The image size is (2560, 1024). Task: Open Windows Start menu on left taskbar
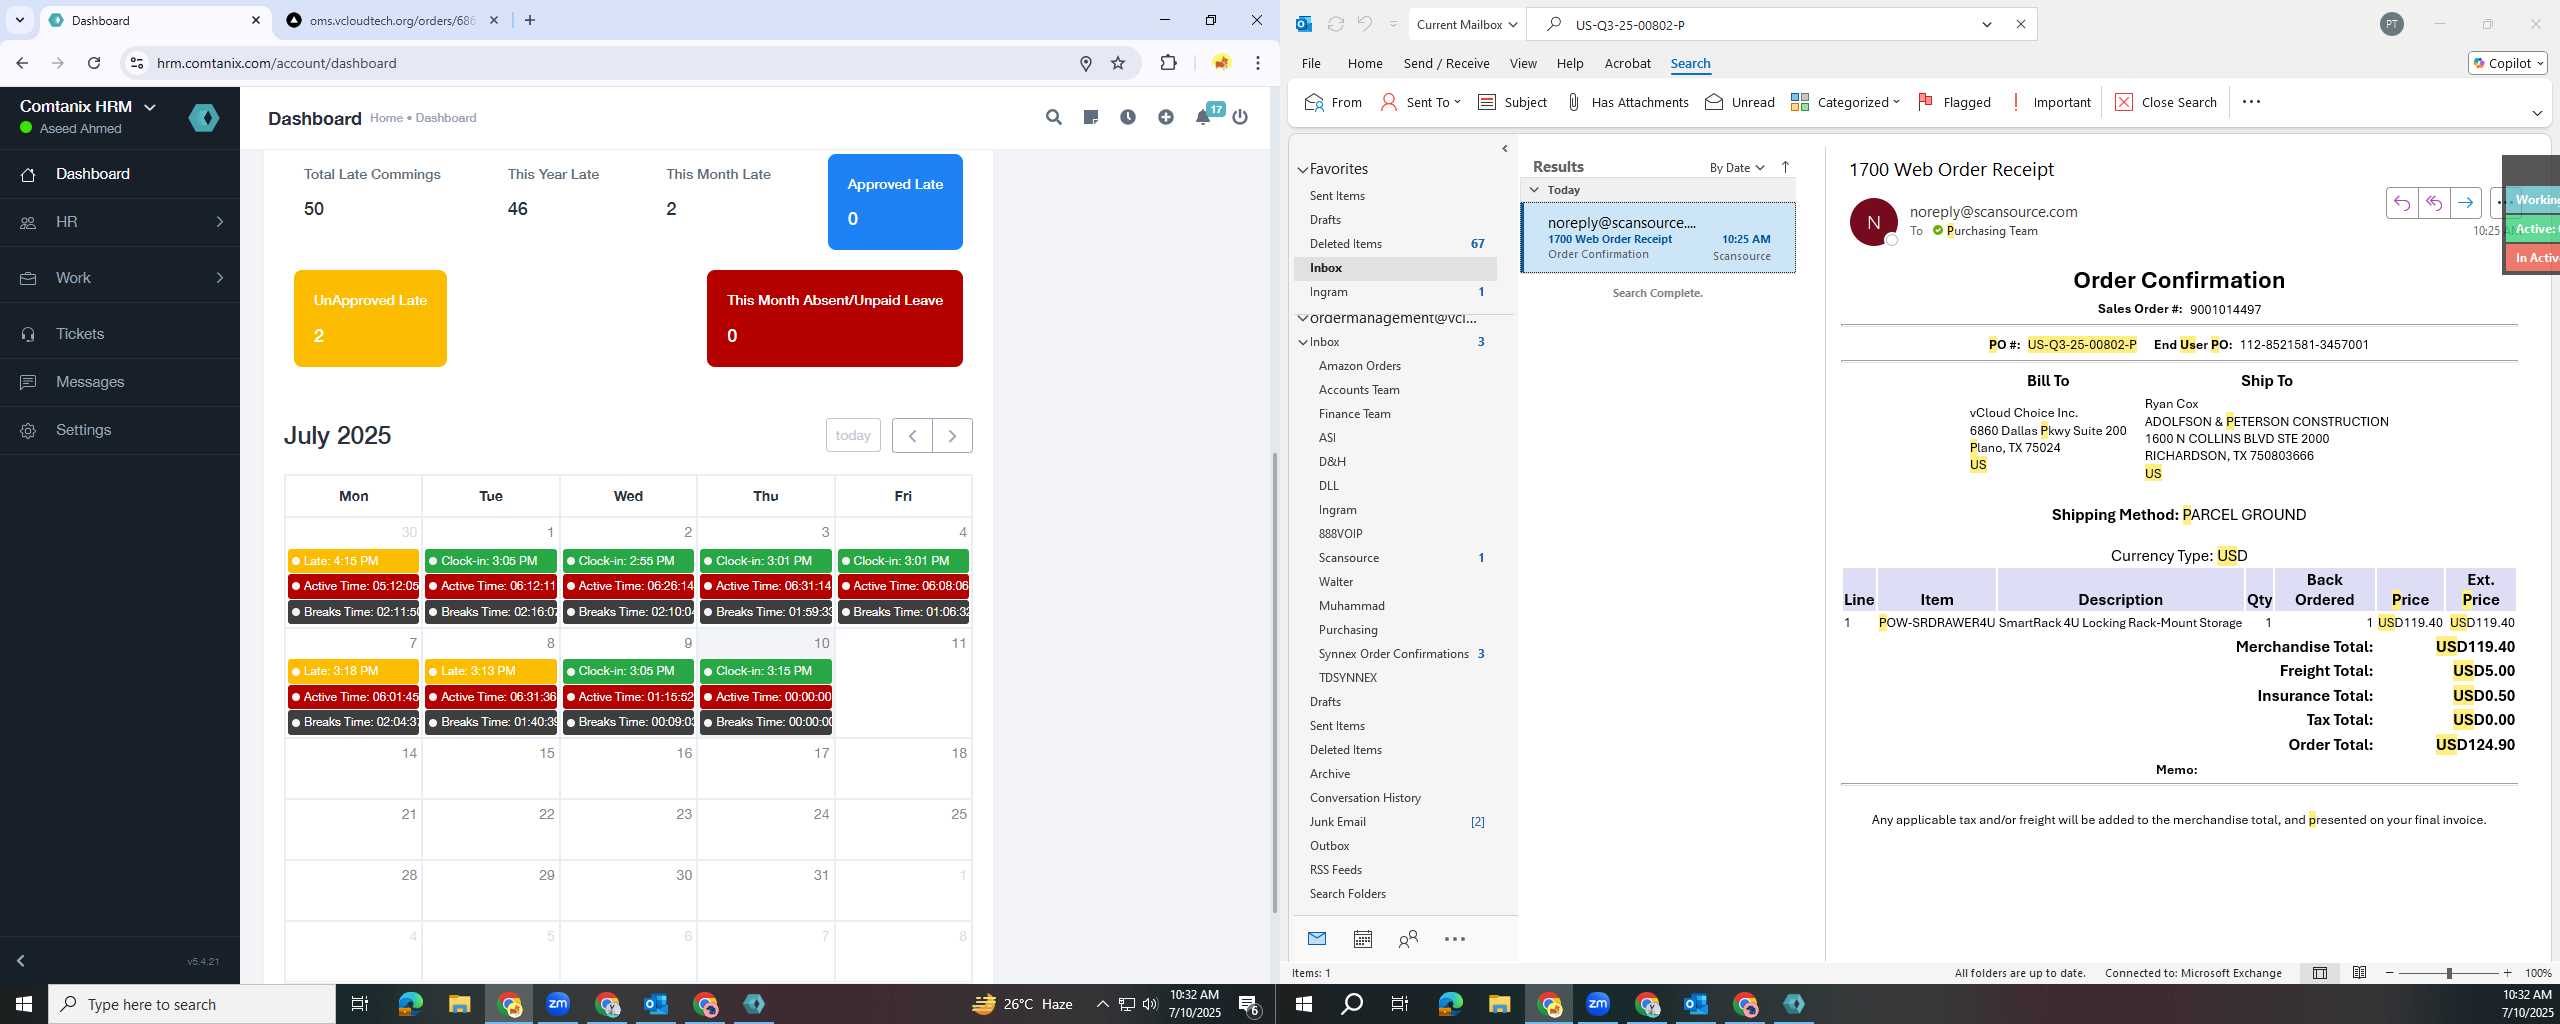pos(24,1004)
